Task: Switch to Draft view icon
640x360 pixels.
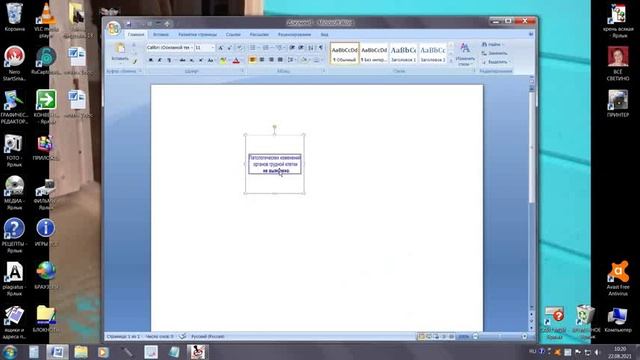Action: 451,336
